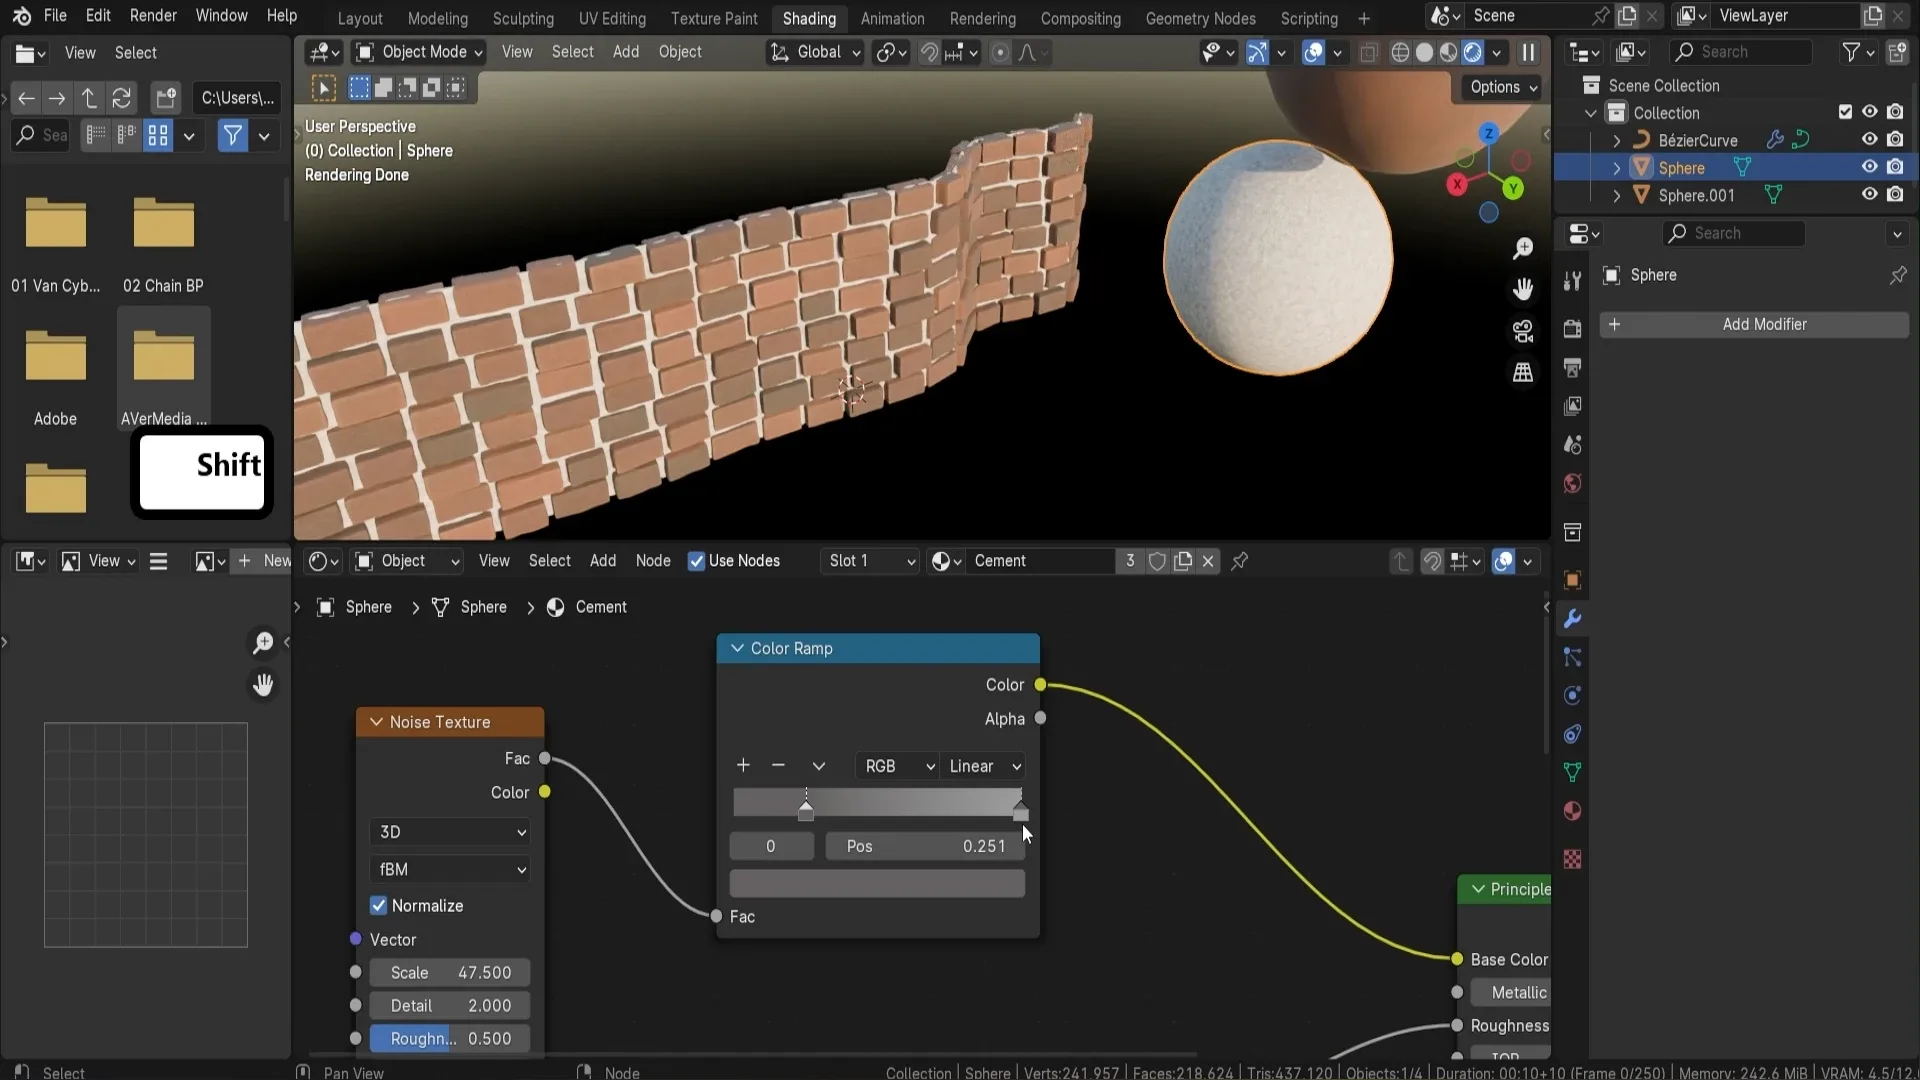Viewport: 1920px width, 1080px height.
Task: Switch to Rendered viewport shading mode
Action: [1472, 53]
